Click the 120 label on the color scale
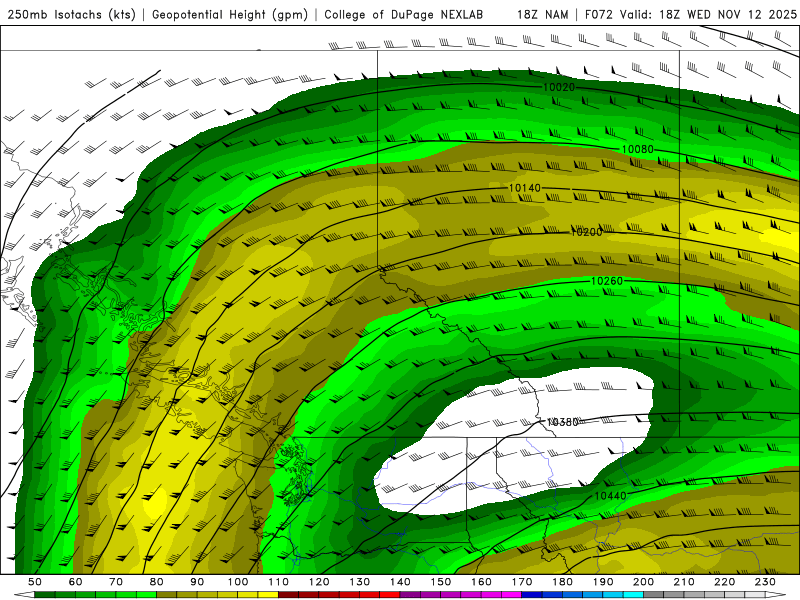The width and height of the screenshot is (800, 600). [x=319, y=582]
